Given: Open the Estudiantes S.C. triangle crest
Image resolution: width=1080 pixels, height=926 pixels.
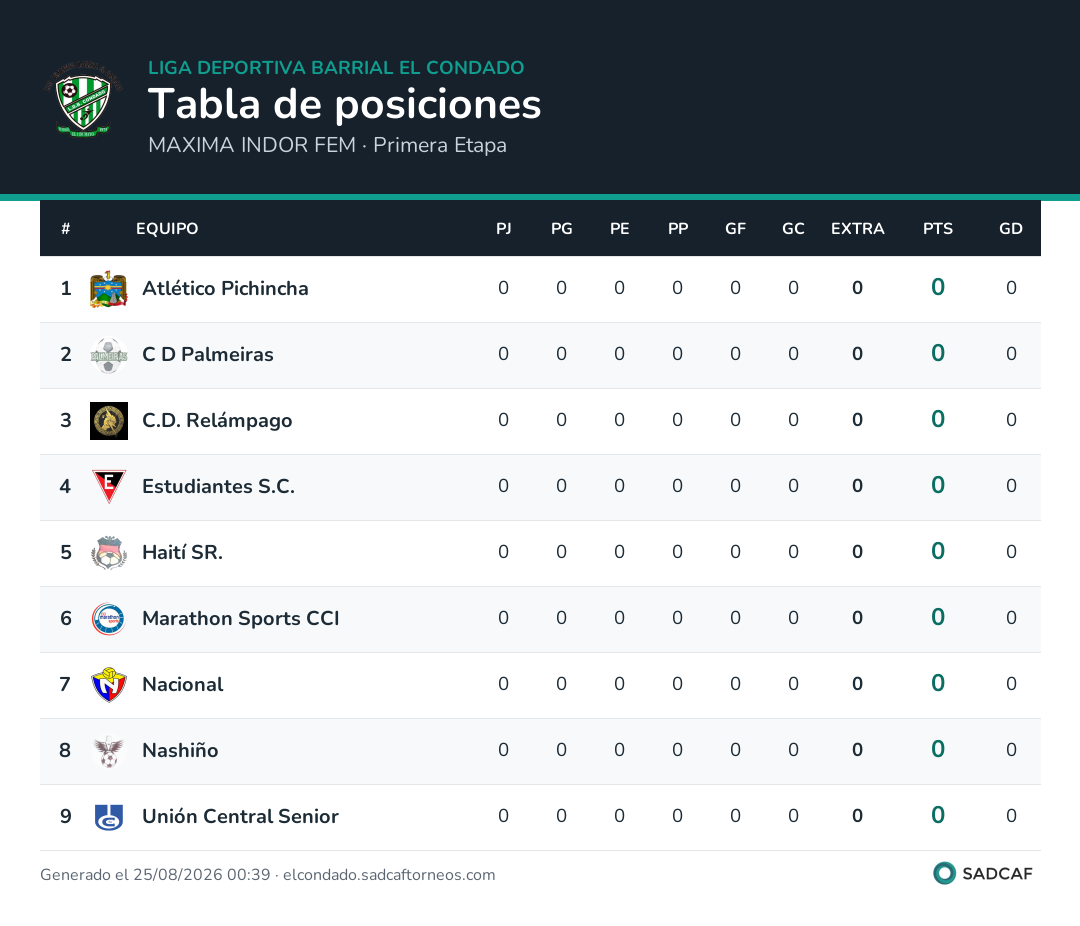Looking at the screenshot, I should [x=109, y=486].
